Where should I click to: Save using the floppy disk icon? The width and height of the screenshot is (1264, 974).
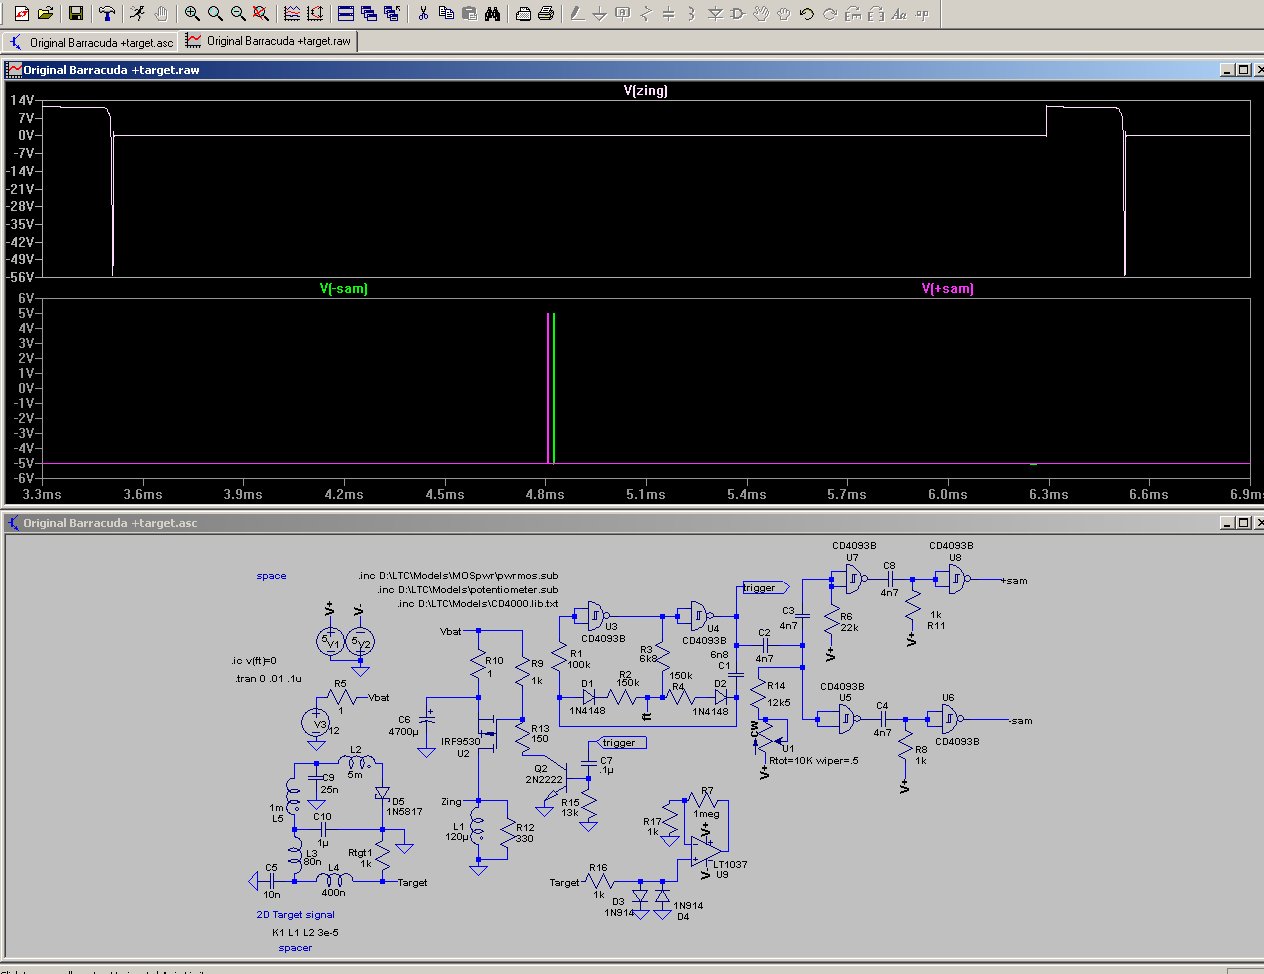coord(76,14)
